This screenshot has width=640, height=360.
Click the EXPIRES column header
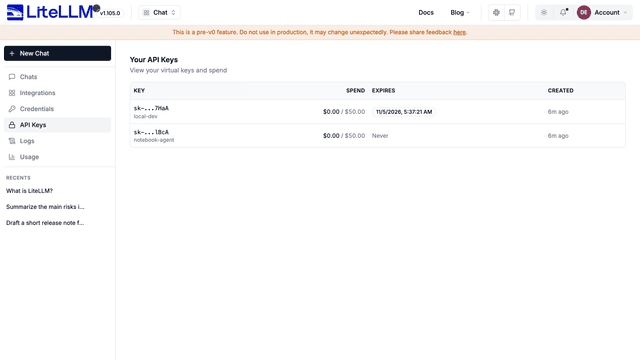point(383,91)
